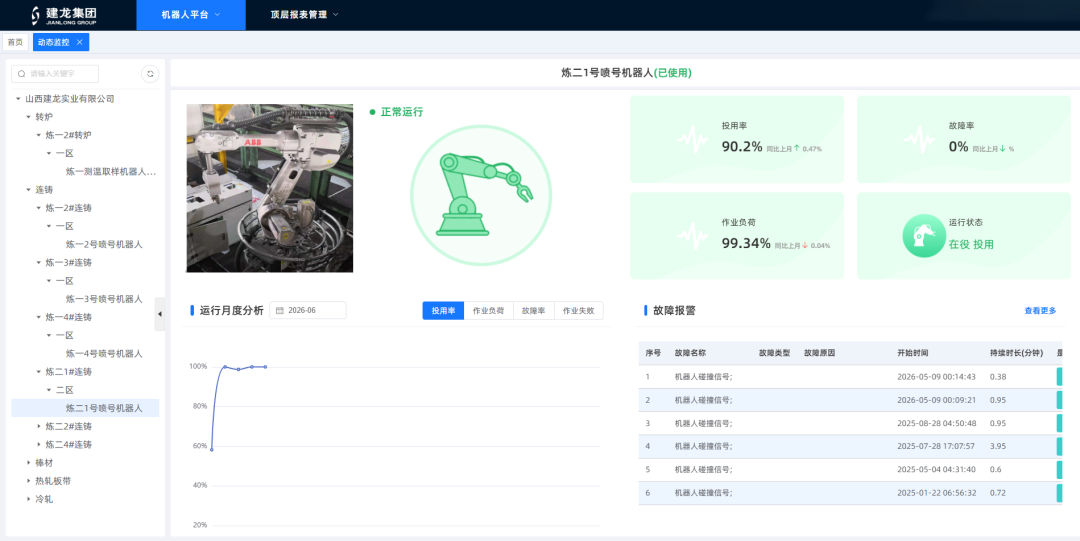Click green status bar in alarm row 4
The width and height of the screenshot is (1080, 541).
(1059, 446)
